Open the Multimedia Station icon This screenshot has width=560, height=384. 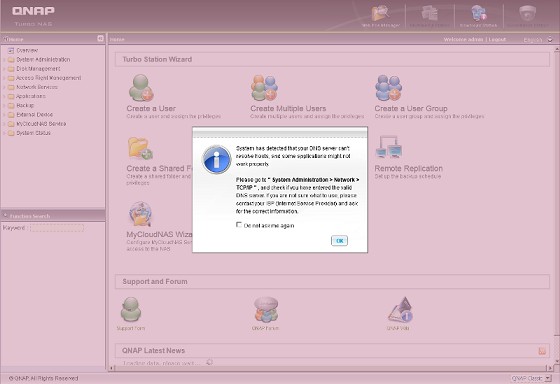(x=429, y=14)
